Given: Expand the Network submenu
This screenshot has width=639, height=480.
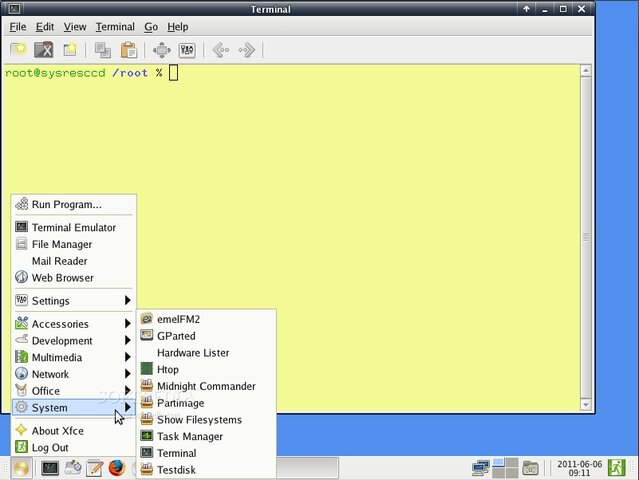Looking at the screenshot, I should tap(74, 374).
